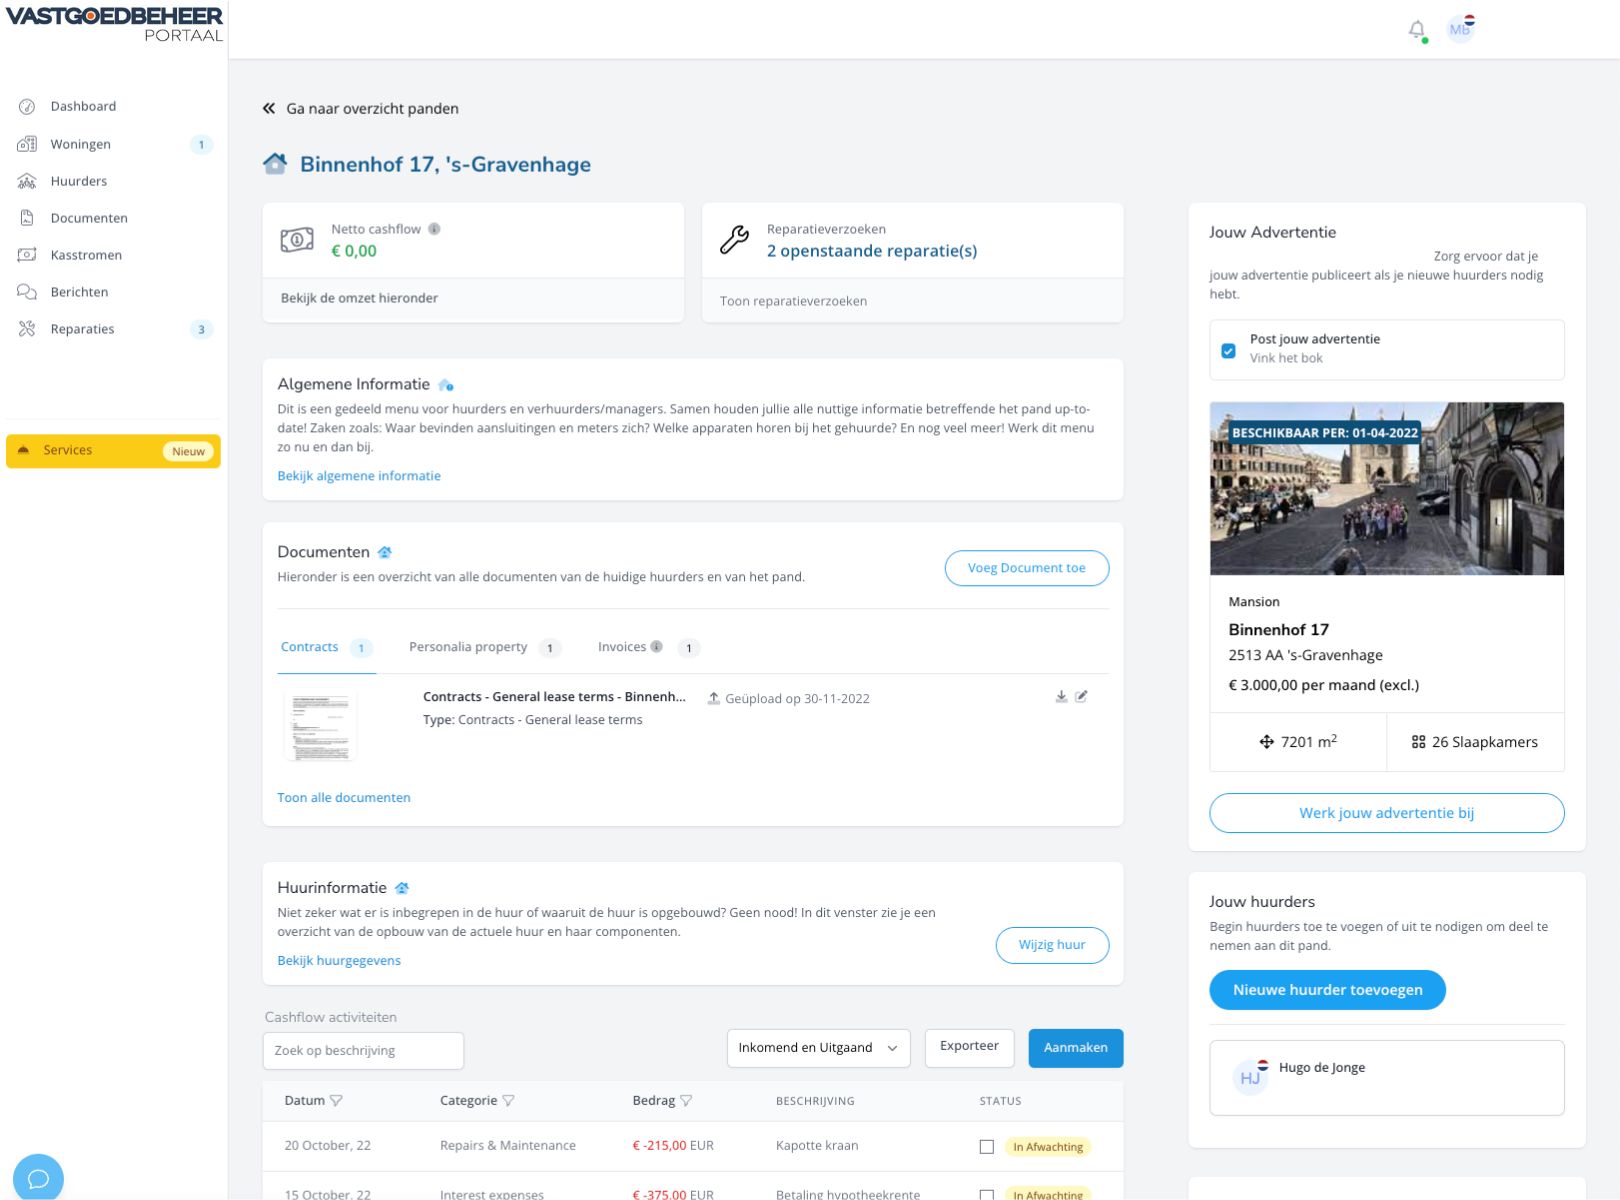
Task: Open the Bekijk huurgegevens link
Action: pos(339,961)
